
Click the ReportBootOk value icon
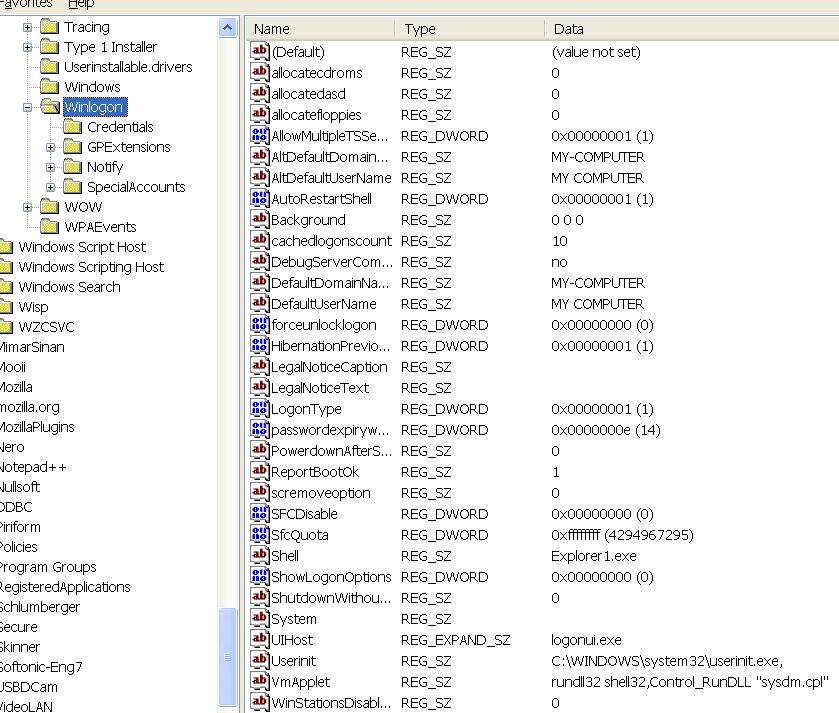tap(260, 471)
